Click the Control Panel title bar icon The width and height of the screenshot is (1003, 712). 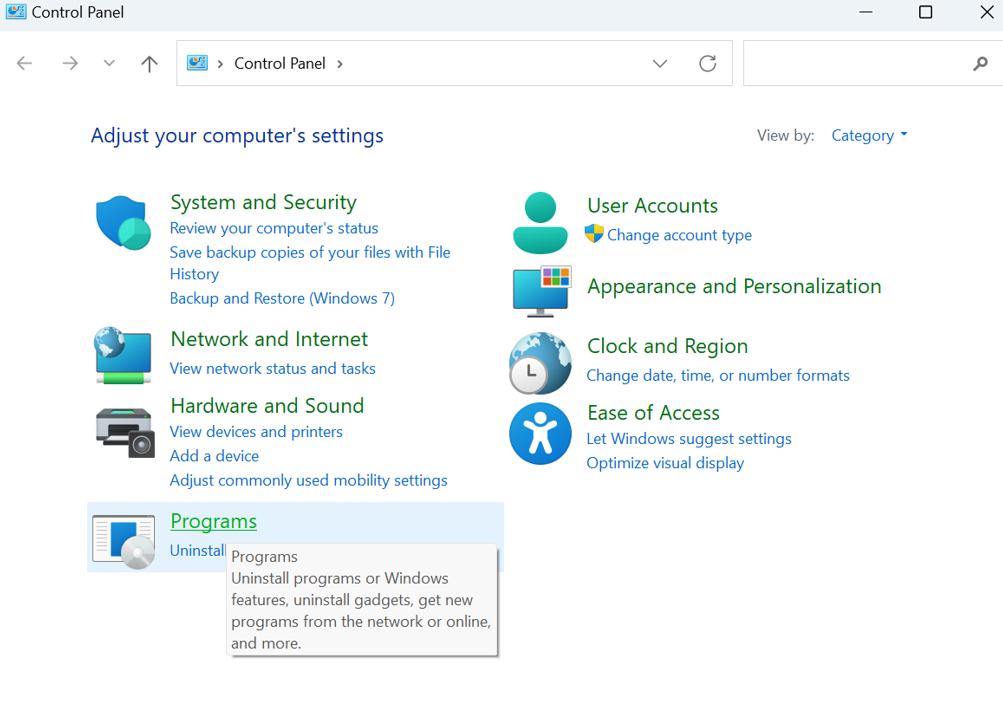click(x=15, y=12)
